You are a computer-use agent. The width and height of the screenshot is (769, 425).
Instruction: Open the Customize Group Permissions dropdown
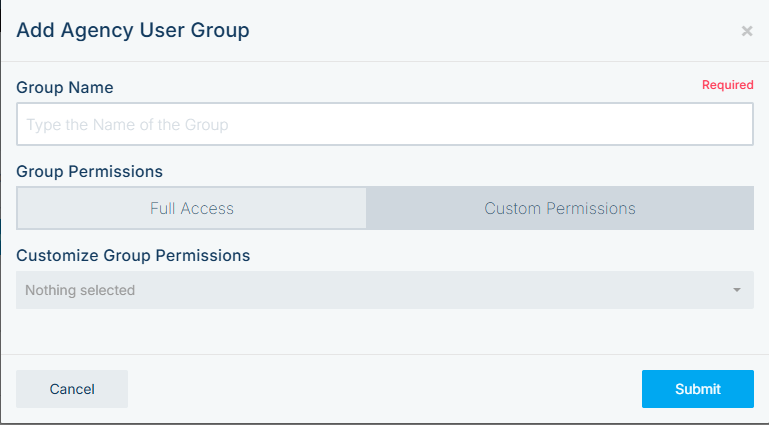385,290
